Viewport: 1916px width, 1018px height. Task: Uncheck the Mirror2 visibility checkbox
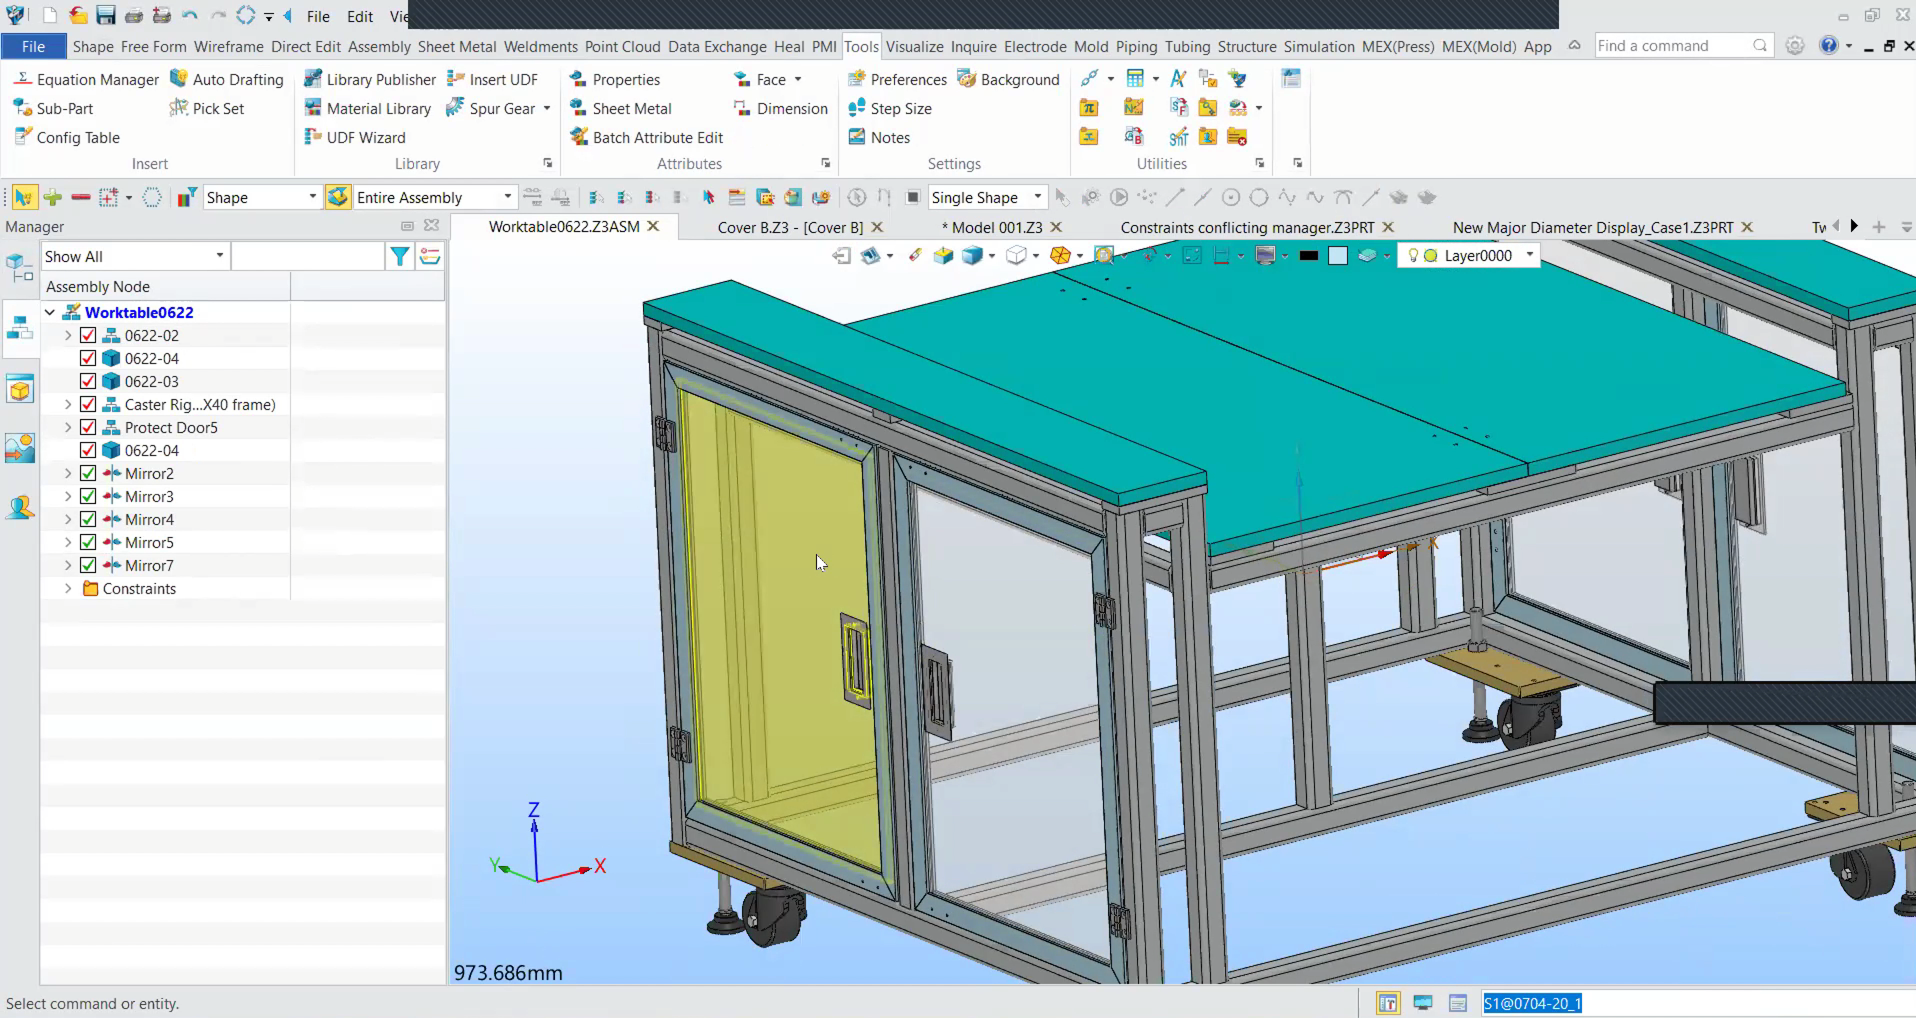point(88,474)
